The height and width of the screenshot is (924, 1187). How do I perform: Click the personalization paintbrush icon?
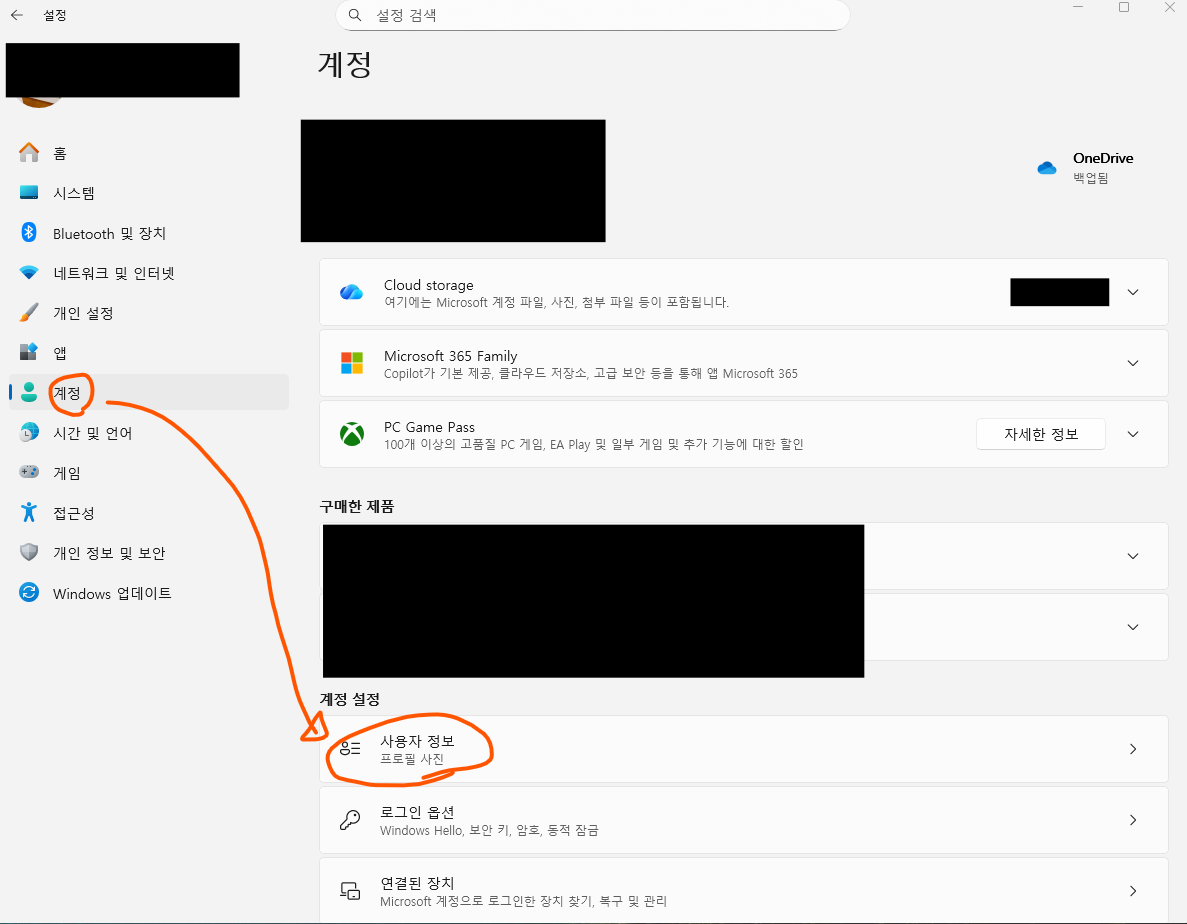tap(29, 313)
